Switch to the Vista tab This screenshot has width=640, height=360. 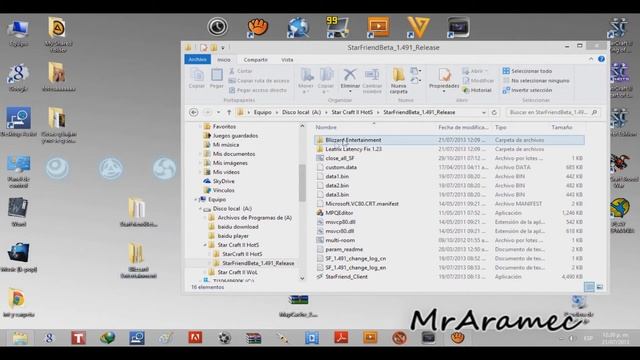click(x=287, y=60)
